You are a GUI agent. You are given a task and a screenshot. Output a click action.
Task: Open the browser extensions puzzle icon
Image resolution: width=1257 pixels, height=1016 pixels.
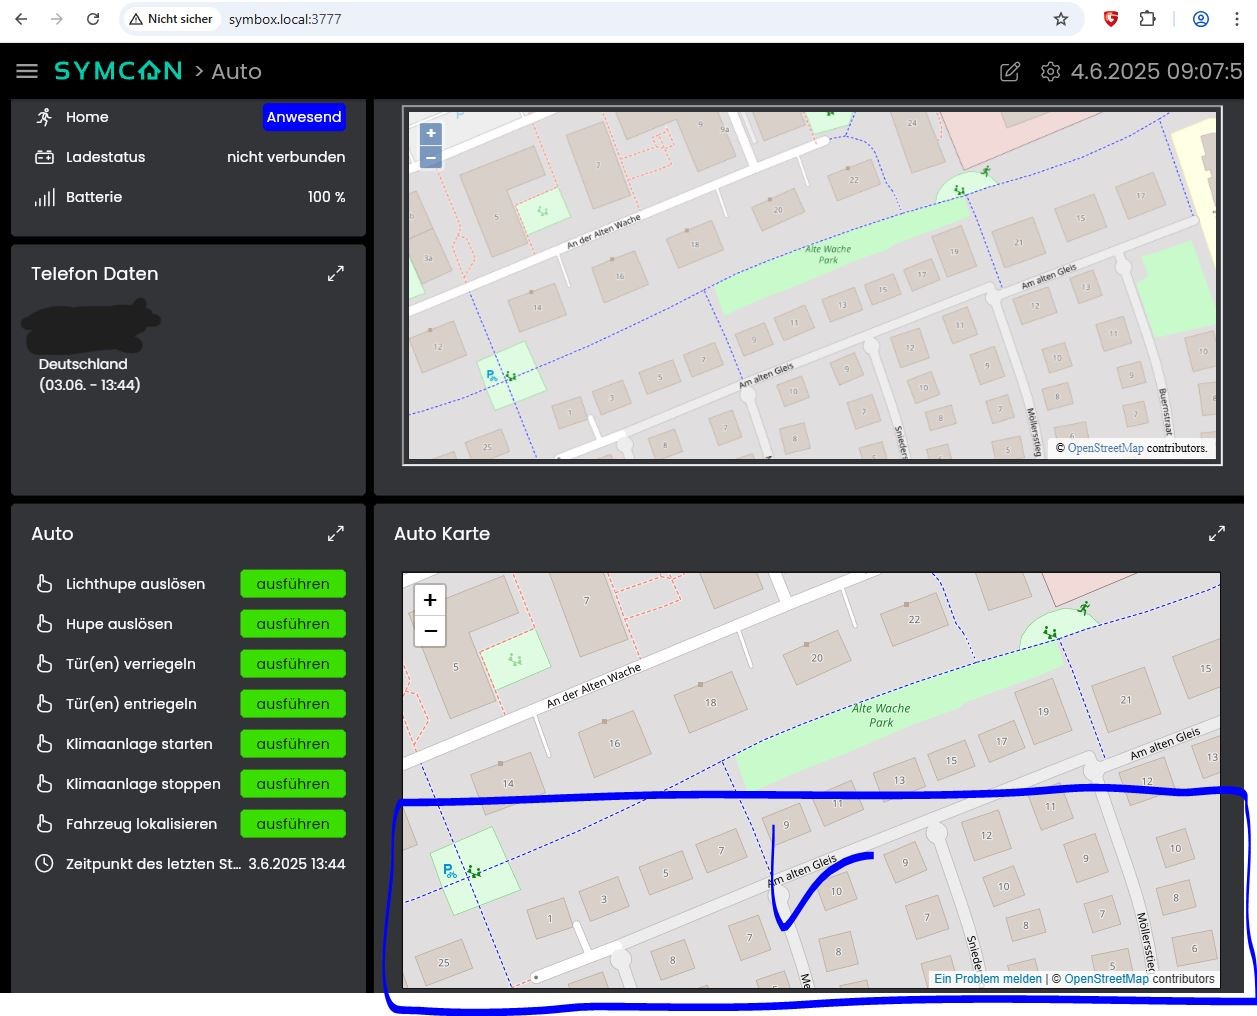(x=1147, y=19)
